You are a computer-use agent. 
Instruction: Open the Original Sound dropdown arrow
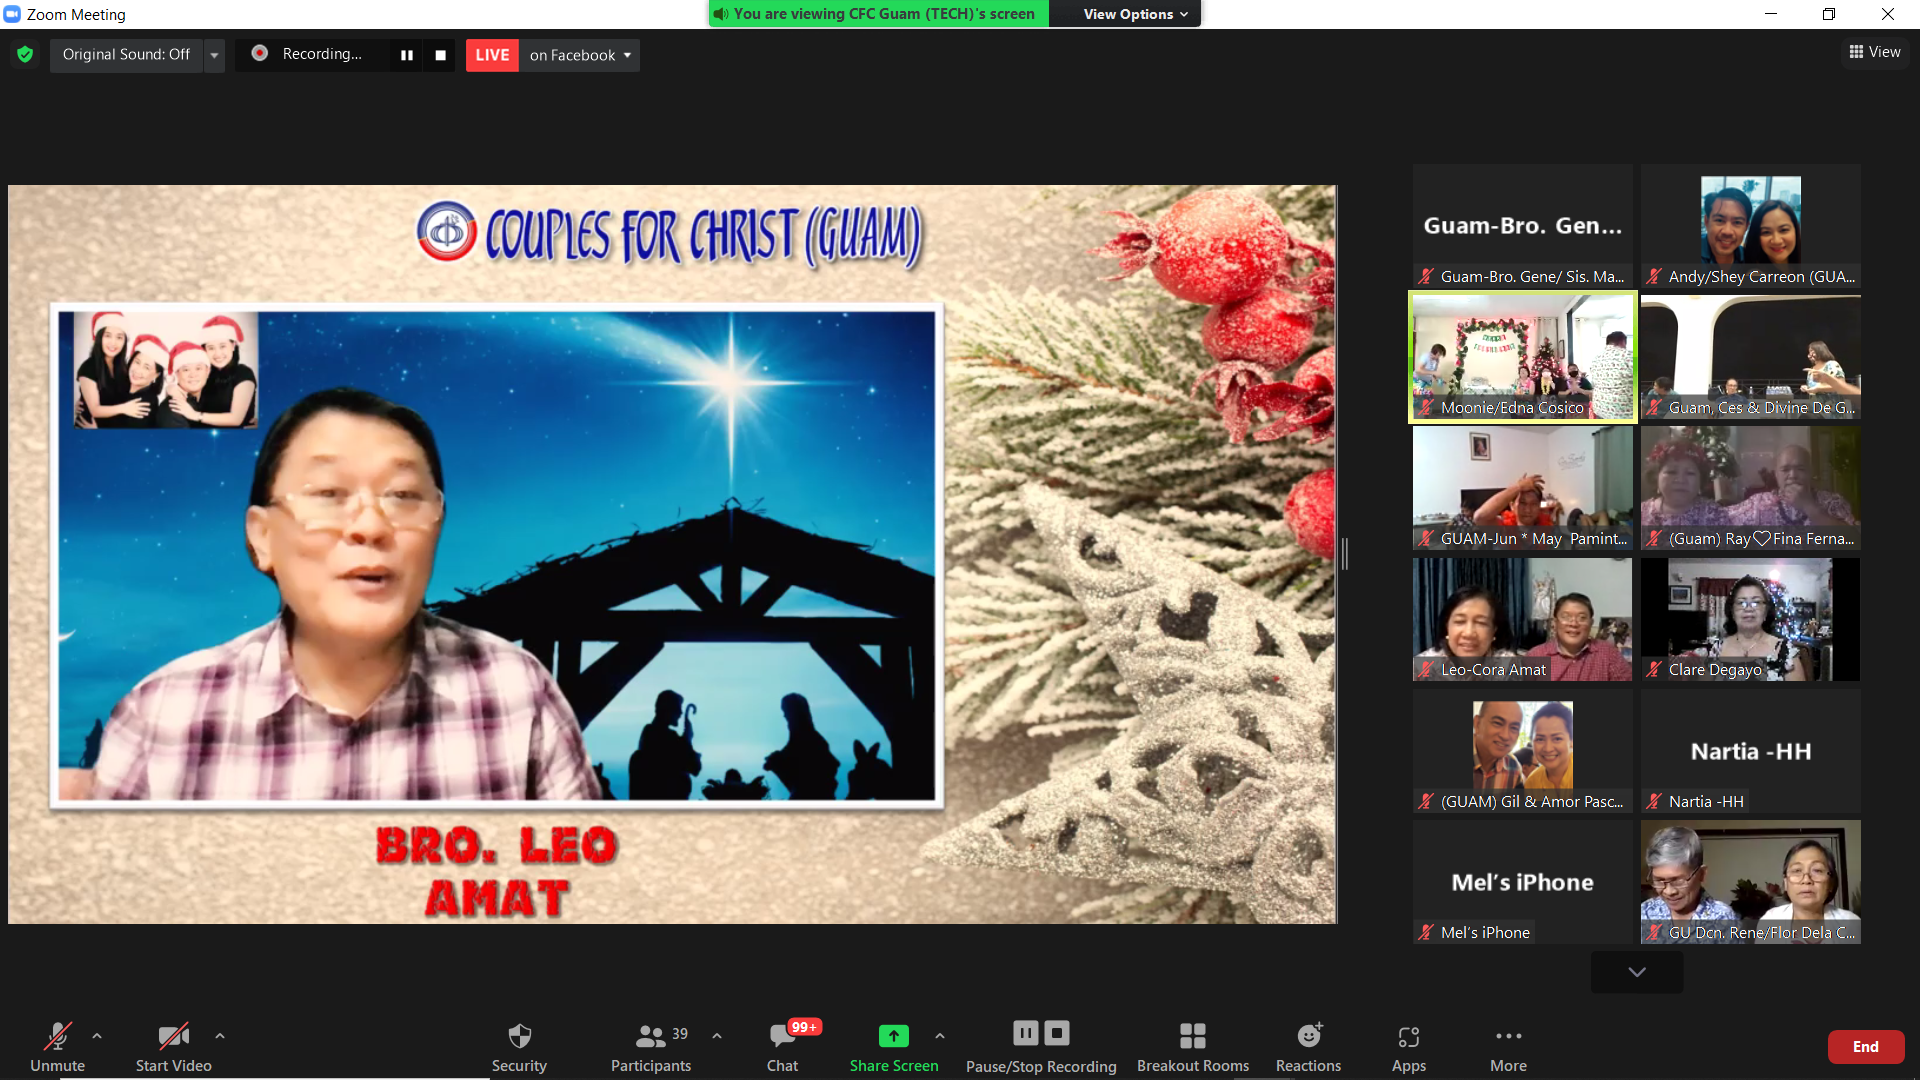pos(214,55)
